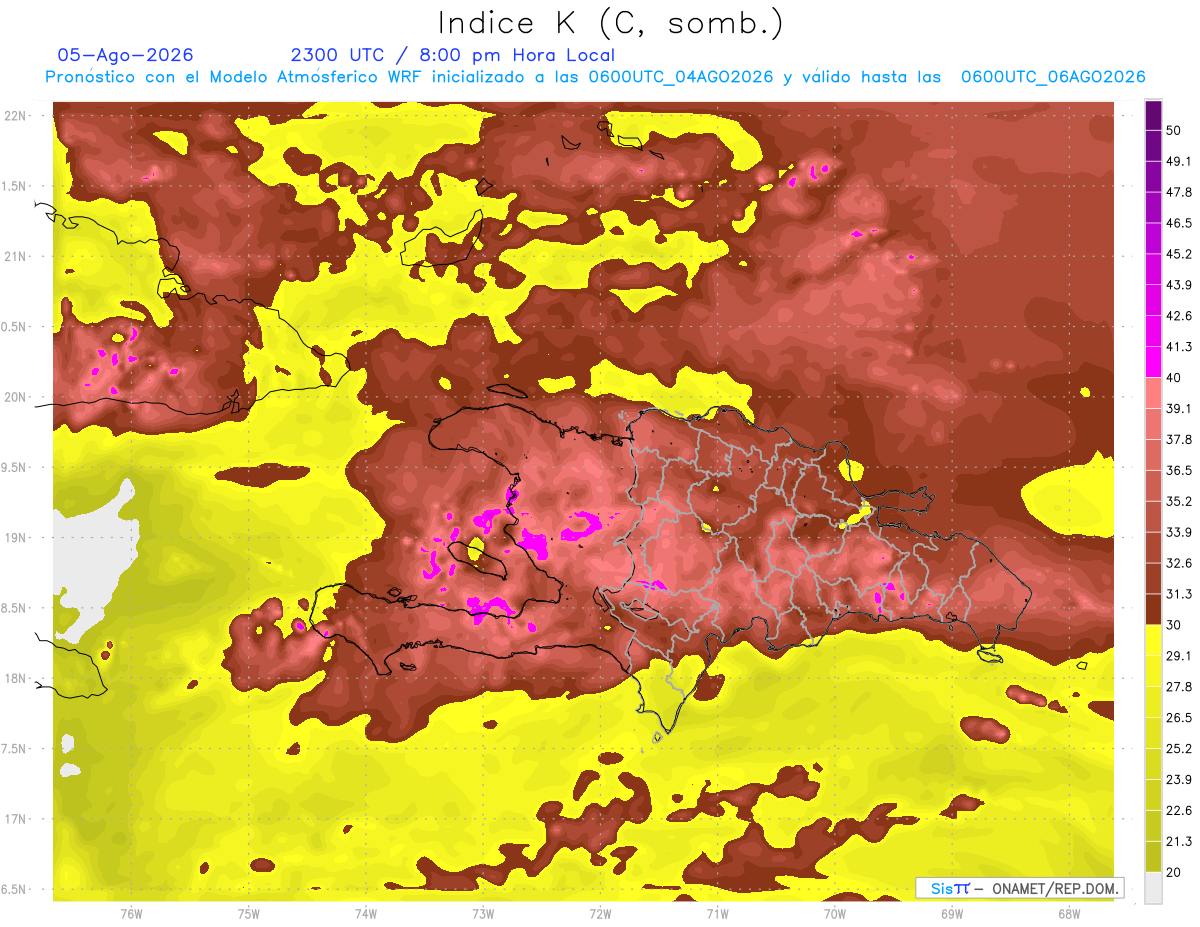Pick the light gray color bar segment below 20
The width and height of the screenshot is (1200, 927).
(1153, 888)
